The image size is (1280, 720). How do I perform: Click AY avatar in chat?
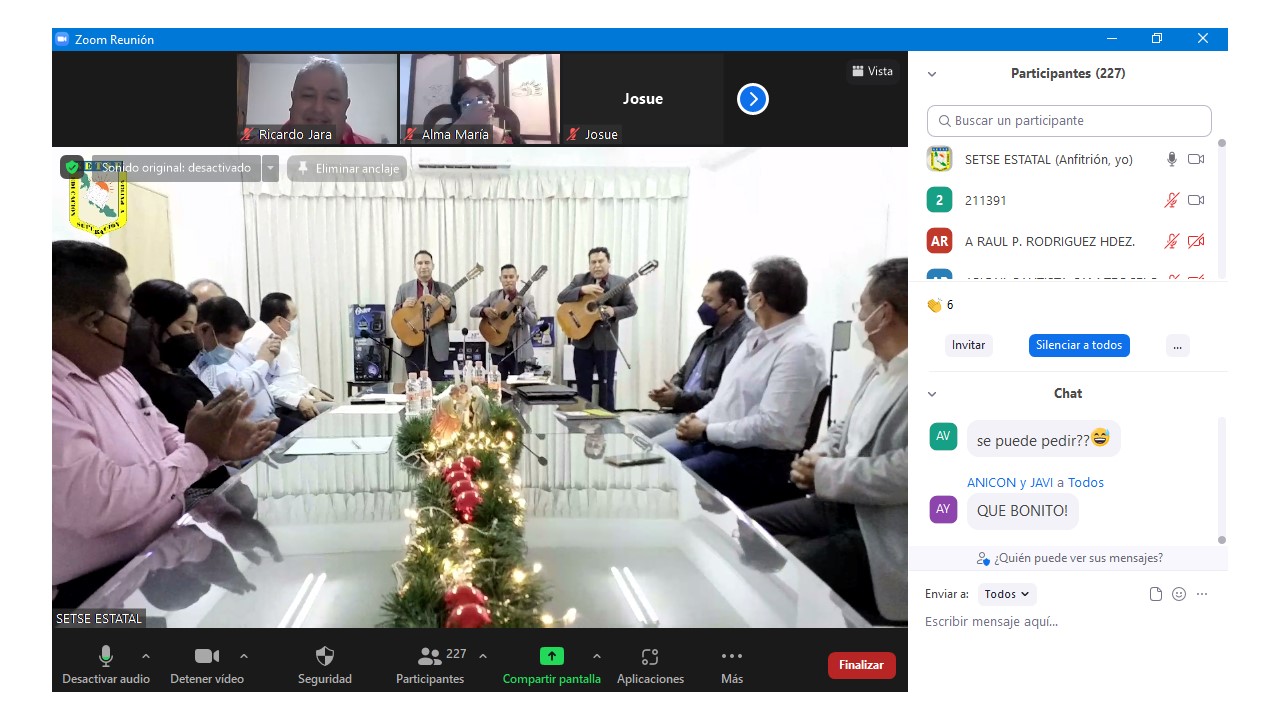(943, 509)
